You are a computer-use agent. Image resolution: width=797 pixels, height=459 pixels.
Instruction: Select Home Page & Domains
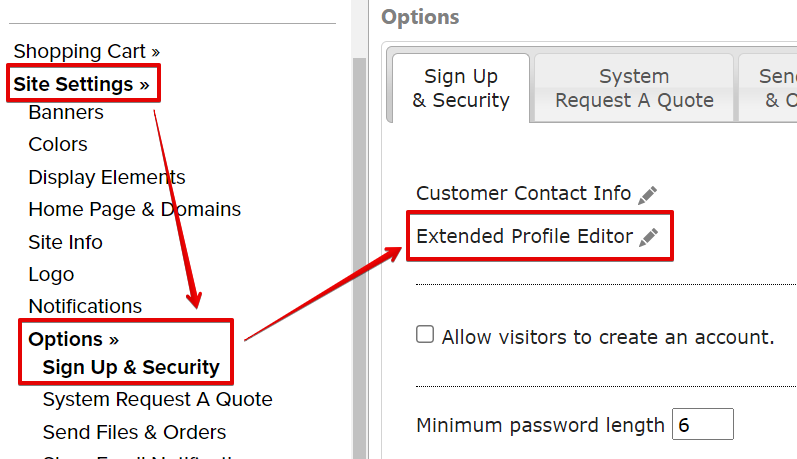[134, 209]
